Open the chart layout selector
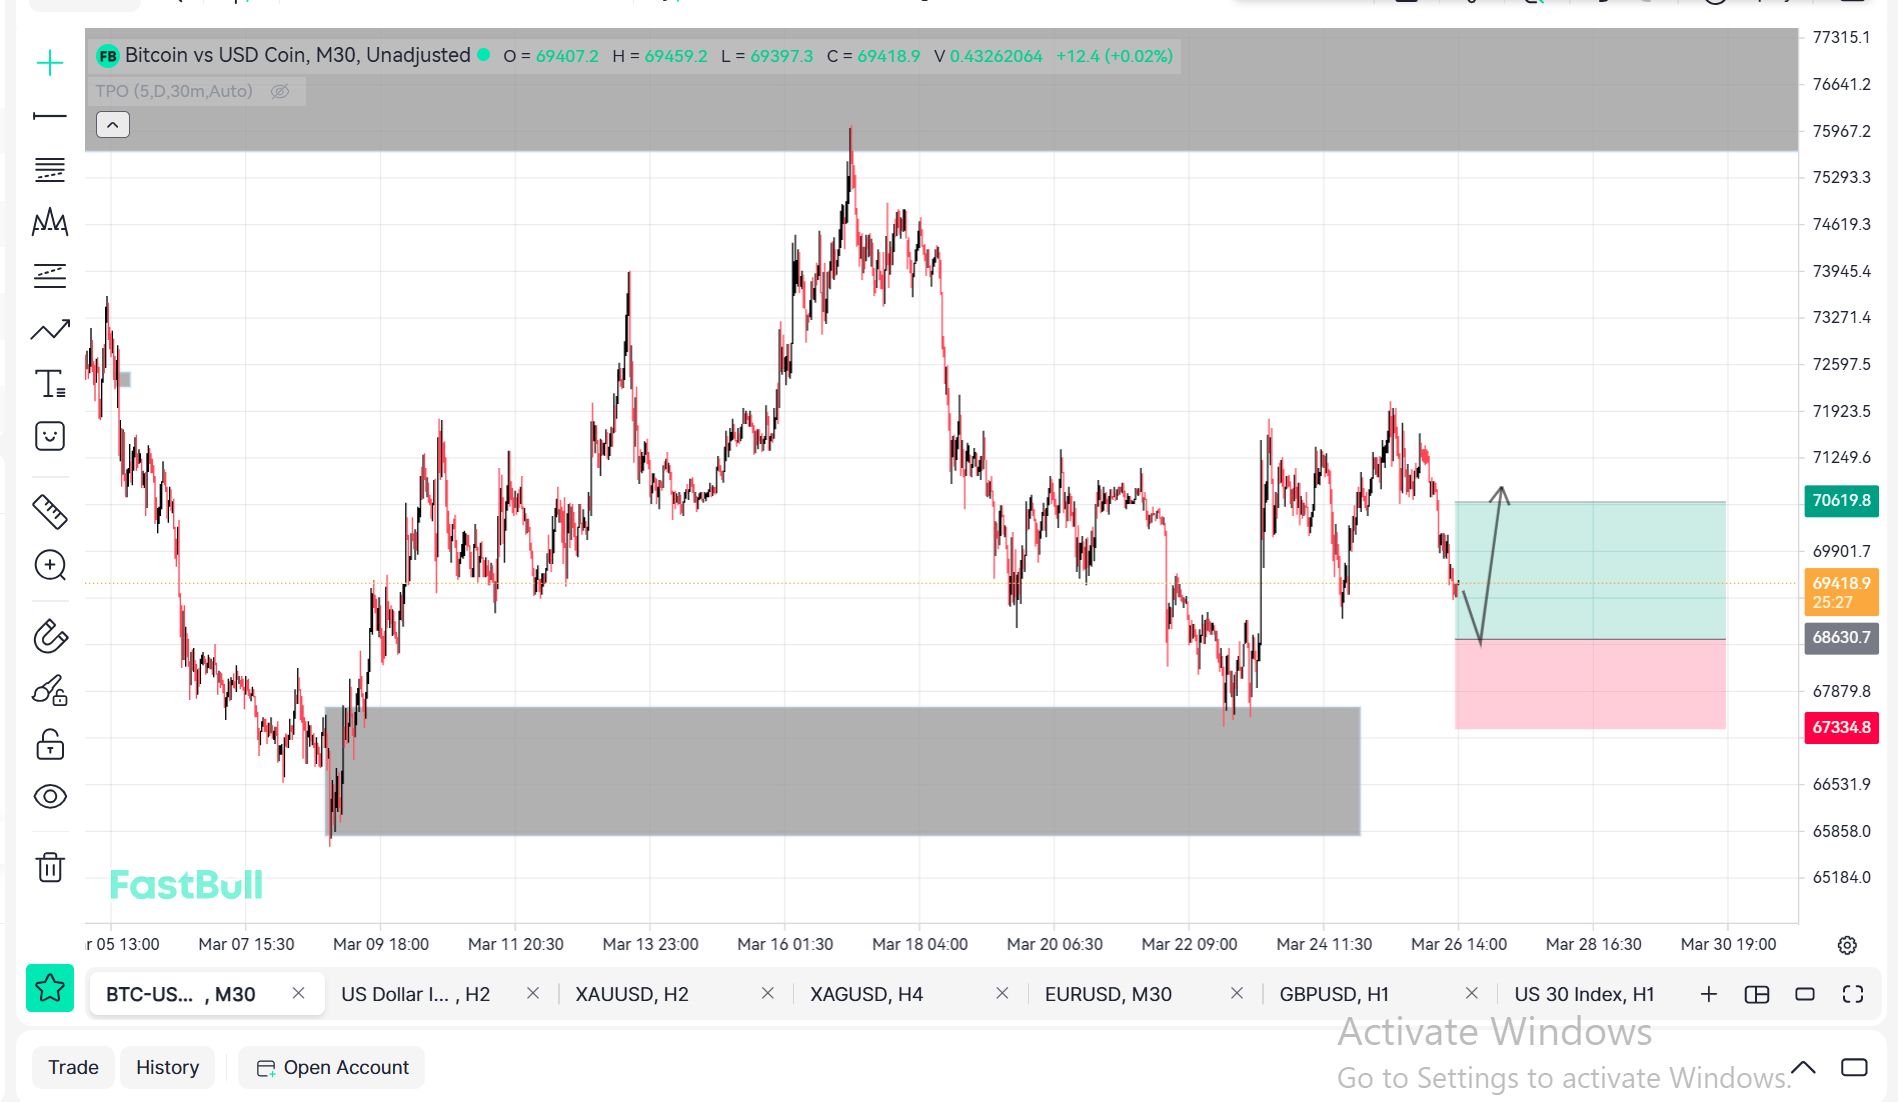 (x=1756, y=994)
